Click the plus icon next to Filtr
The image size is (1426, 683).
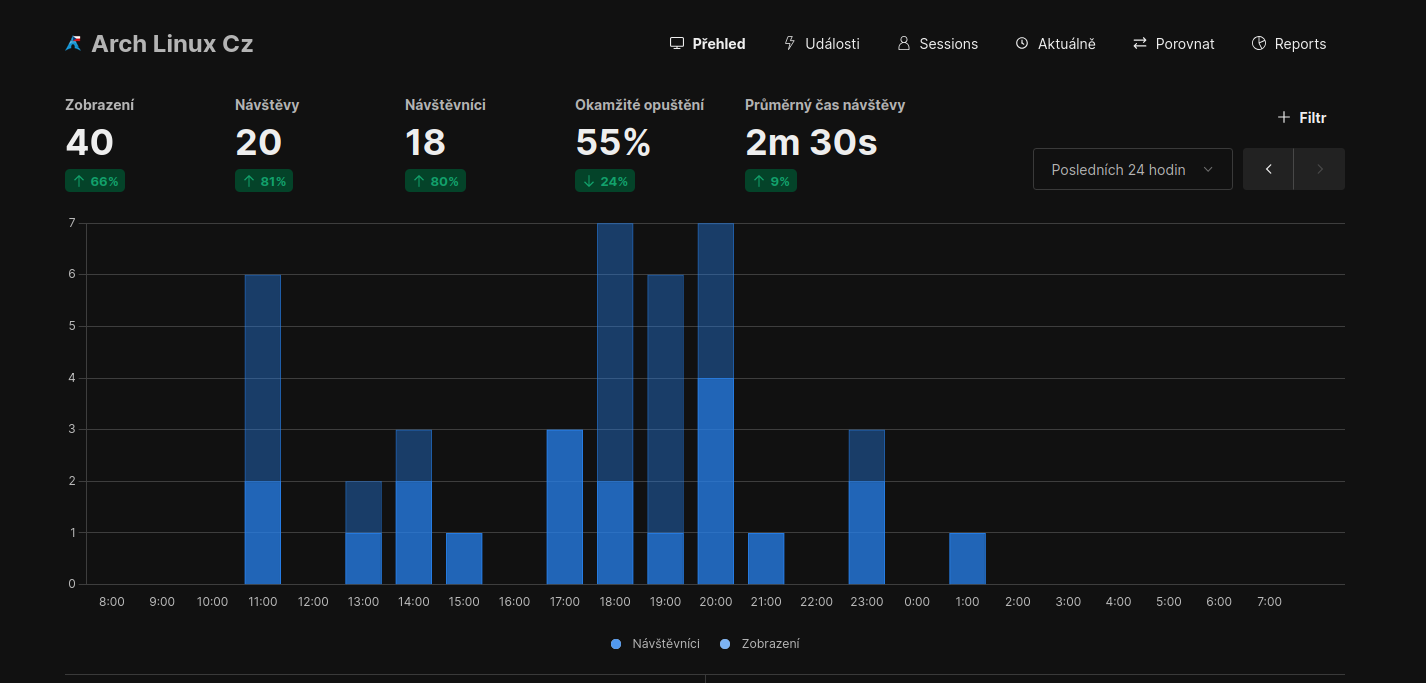(x=1284, y=118)
